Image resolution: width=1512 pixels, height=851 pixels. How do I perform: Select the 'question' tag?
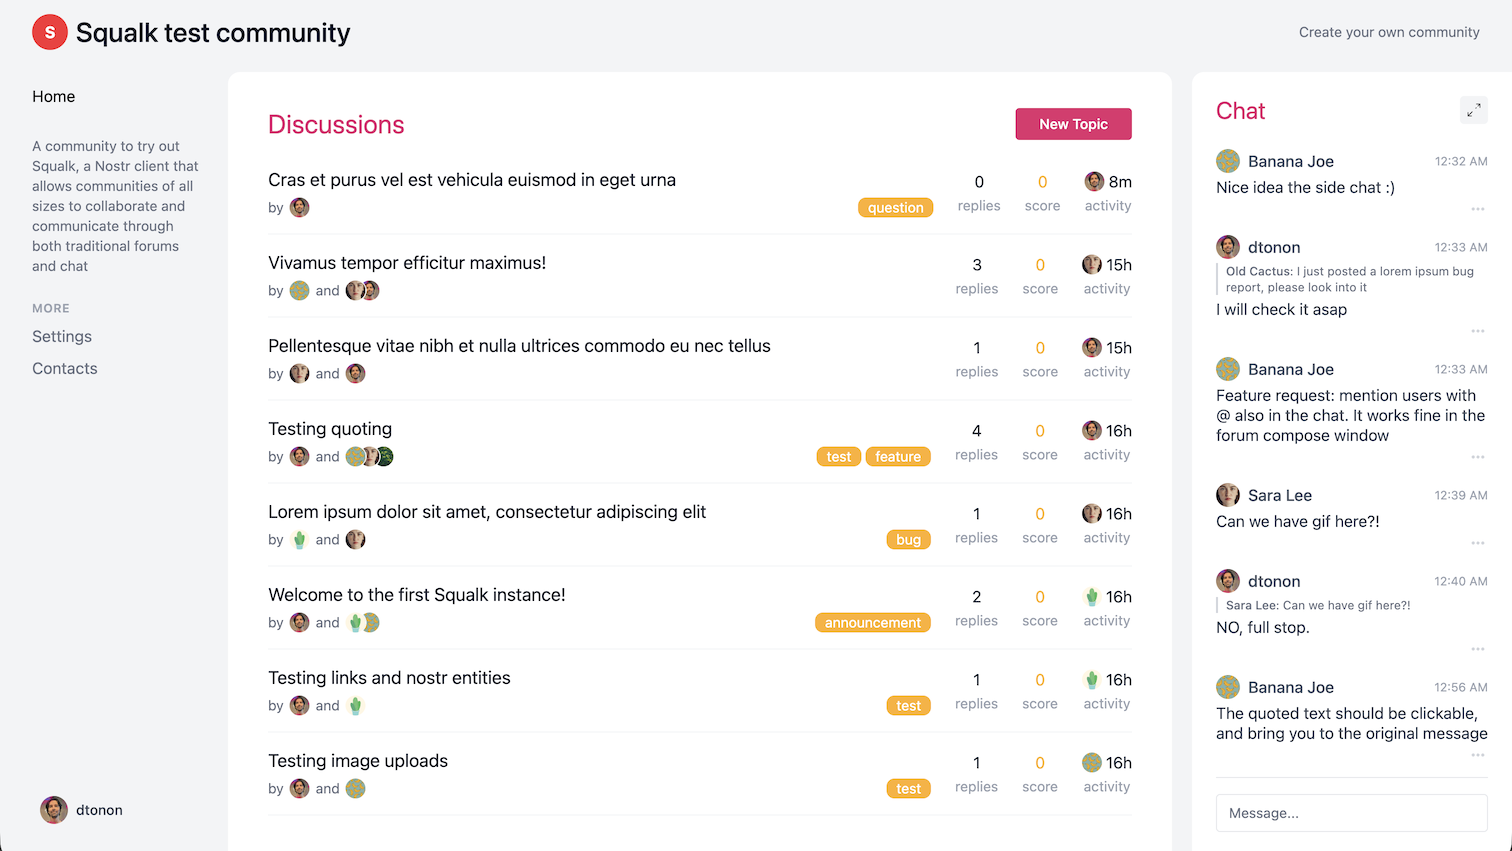895,208
